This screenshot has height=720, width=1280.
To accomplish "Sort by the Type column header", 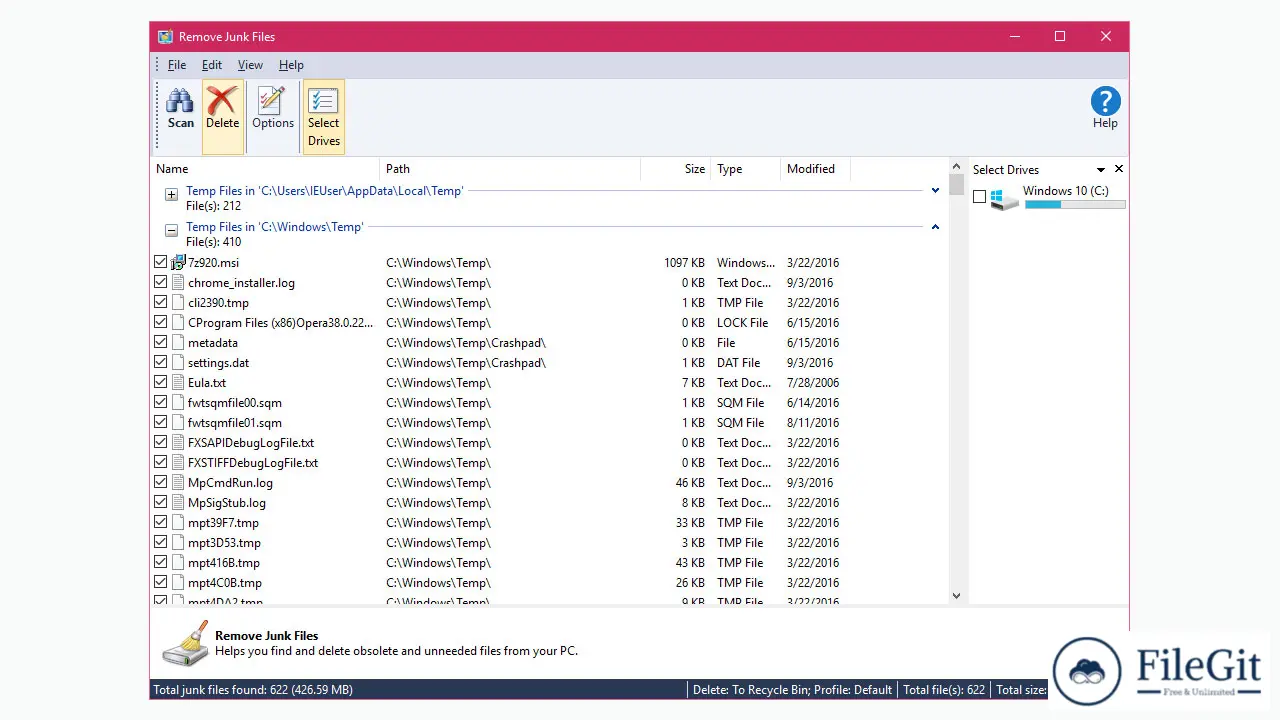I will coord(745,169).
